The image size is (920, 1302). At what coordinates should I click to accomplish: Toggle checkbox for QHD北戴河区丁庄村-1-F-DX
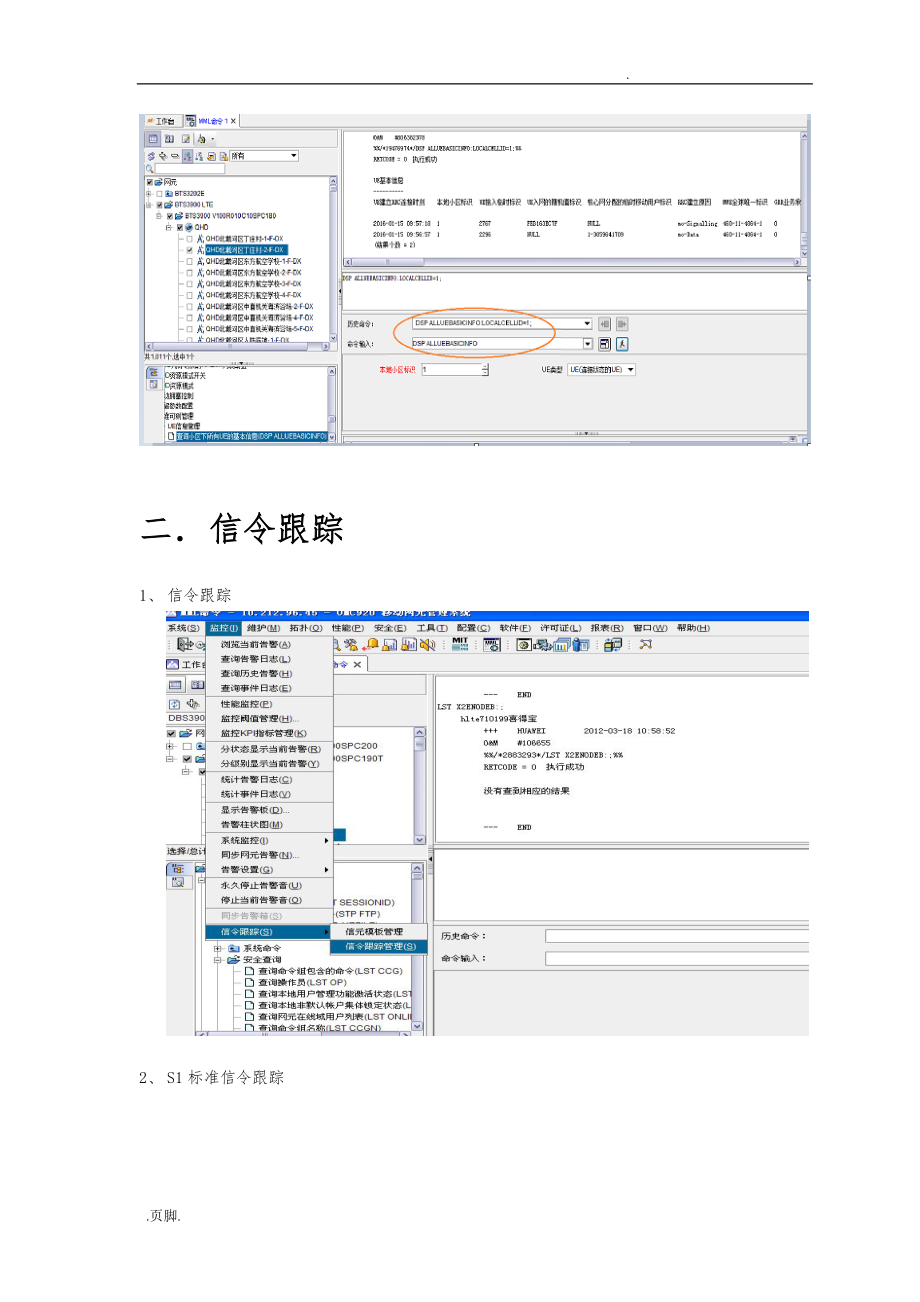[x=190, y=239]
